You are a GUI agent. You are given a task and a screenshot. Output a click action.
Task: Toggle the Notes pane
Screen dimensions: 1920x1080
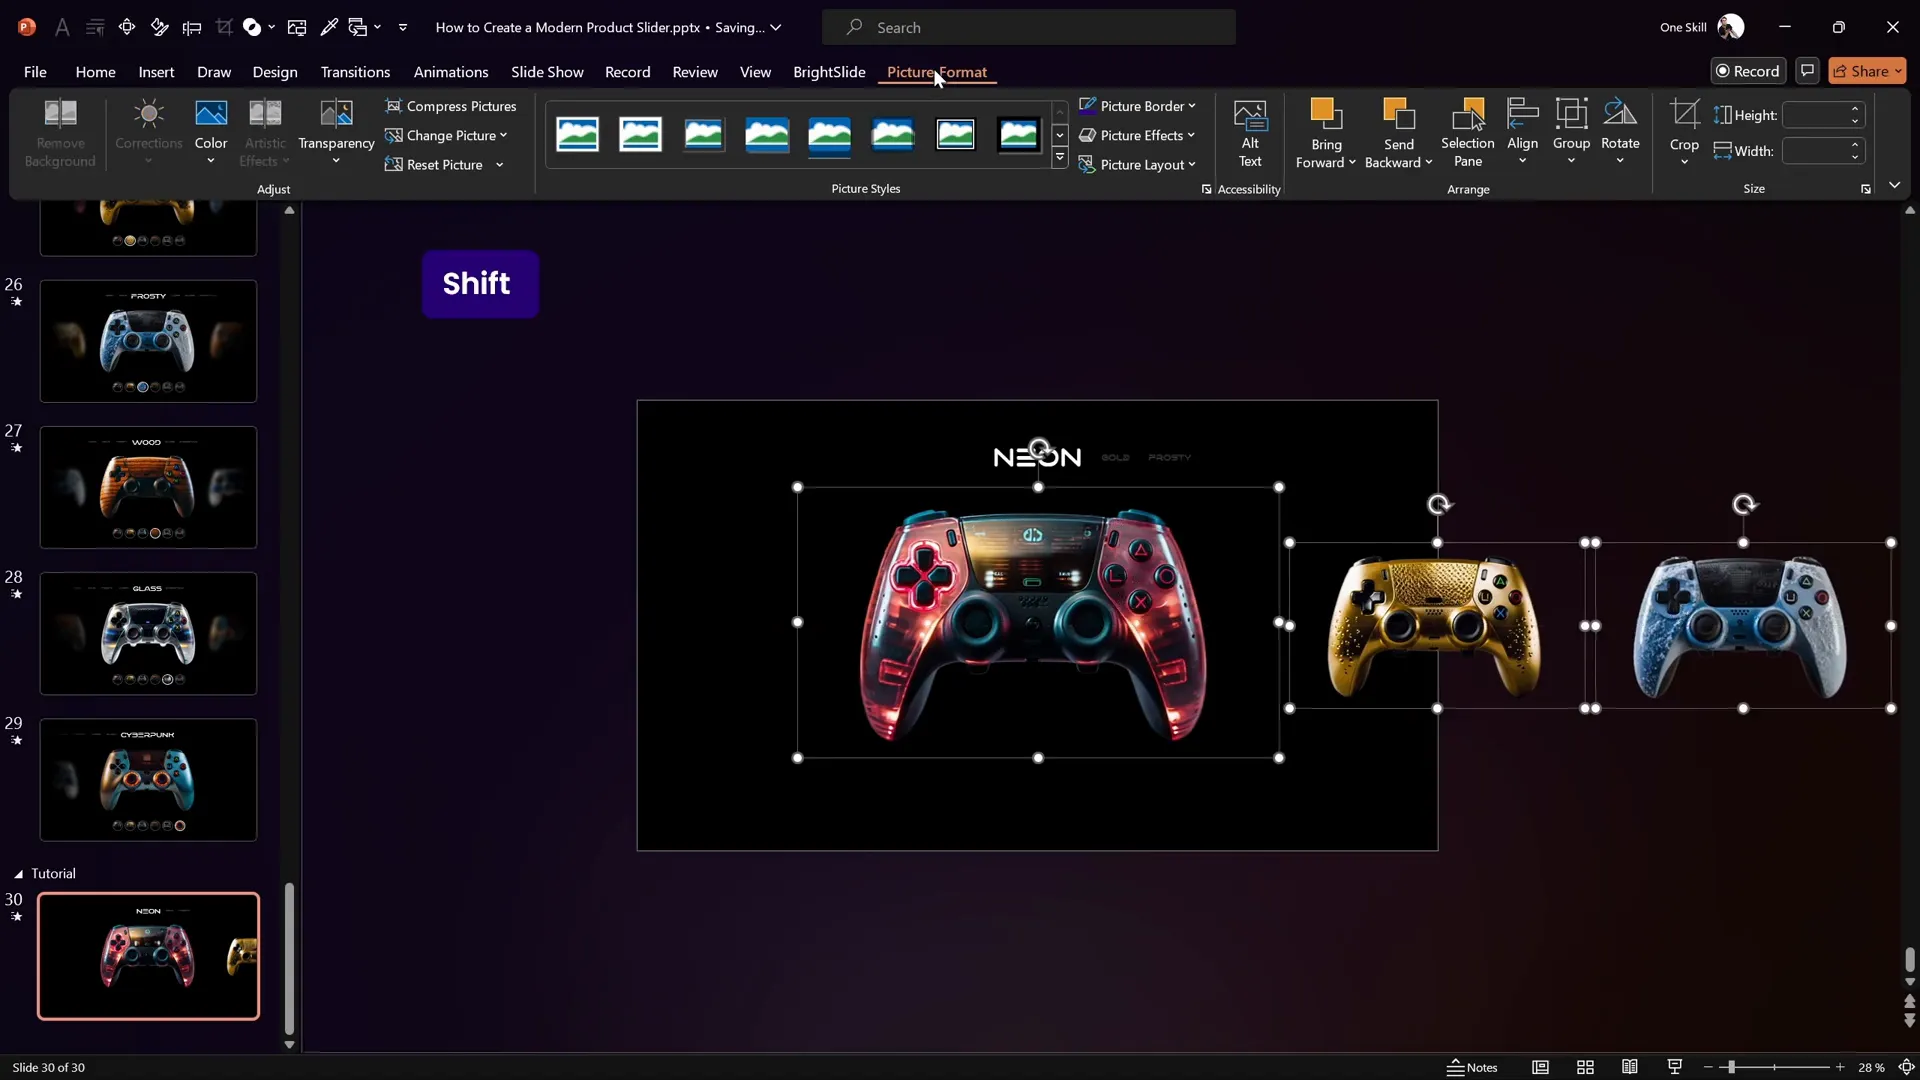click(1472, 1067)
